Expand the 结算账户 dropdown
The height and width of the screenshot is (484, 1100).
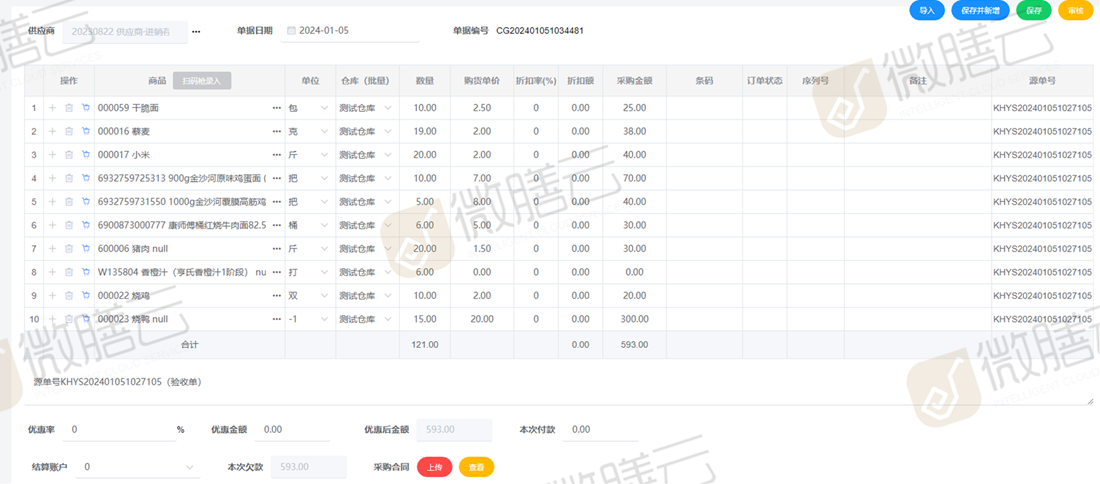190,467
